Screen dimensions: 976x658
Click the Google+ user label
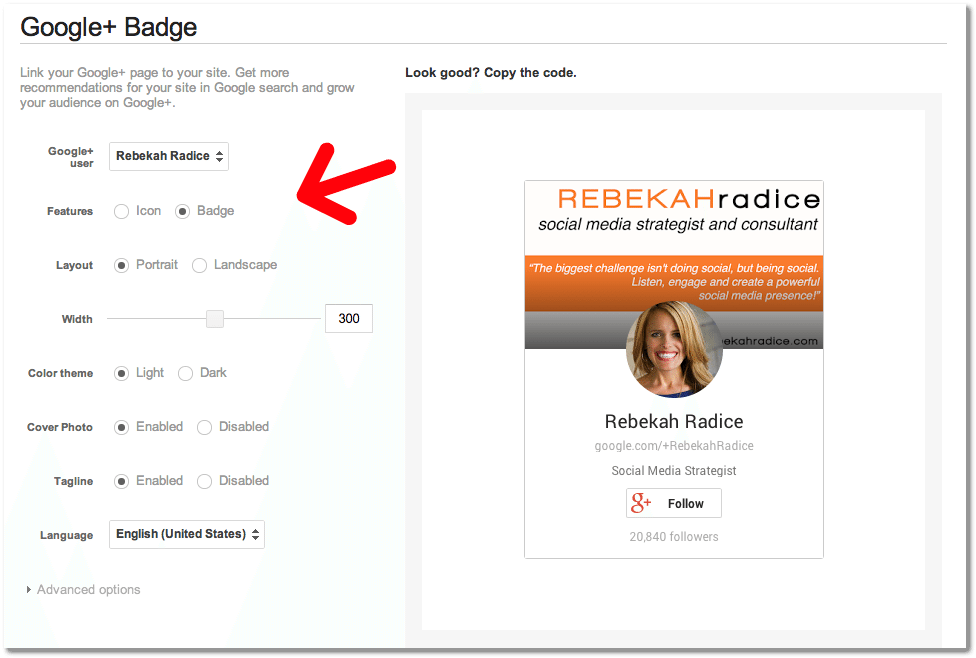[70, 157]
